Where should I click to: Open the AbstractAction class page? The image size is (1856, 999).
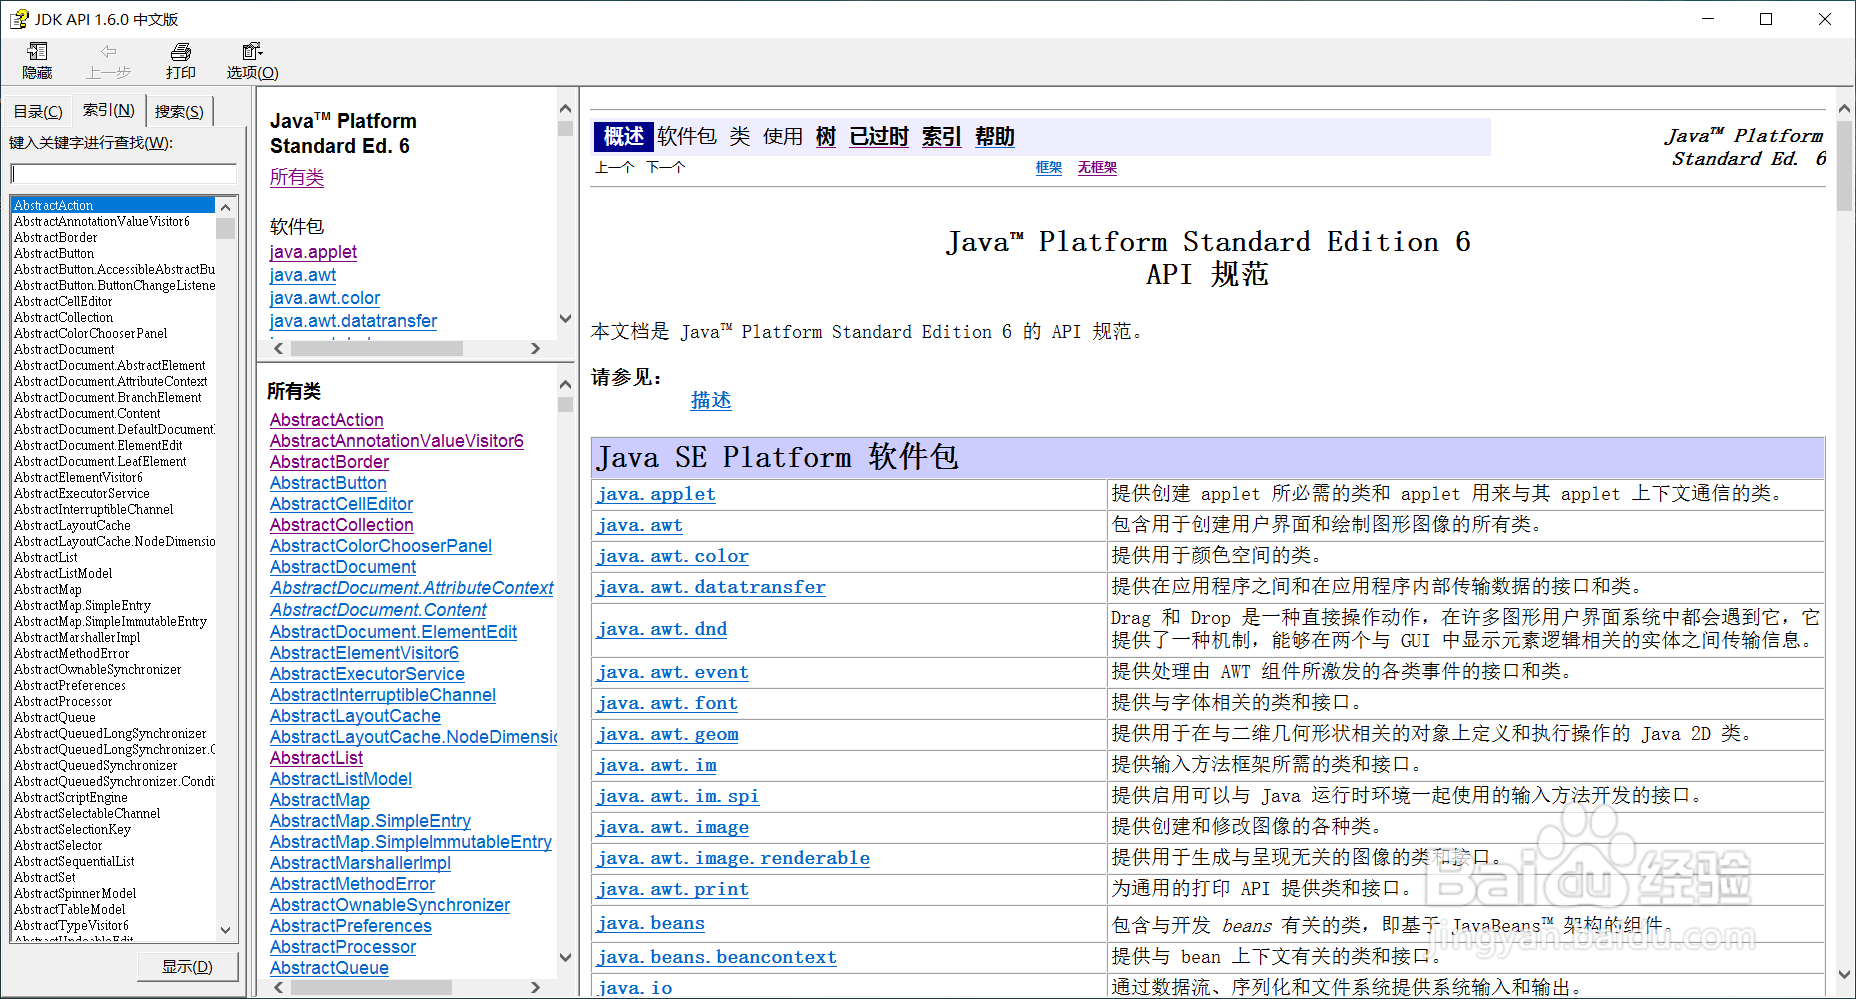(x=326, y=419)
